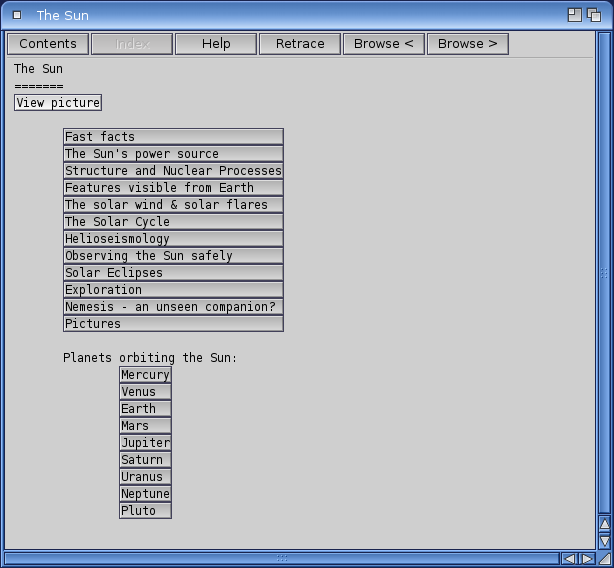Open the Fast facts section
Image resolution: width=614 pixels, height=568 pixels.
click(173, 137)
